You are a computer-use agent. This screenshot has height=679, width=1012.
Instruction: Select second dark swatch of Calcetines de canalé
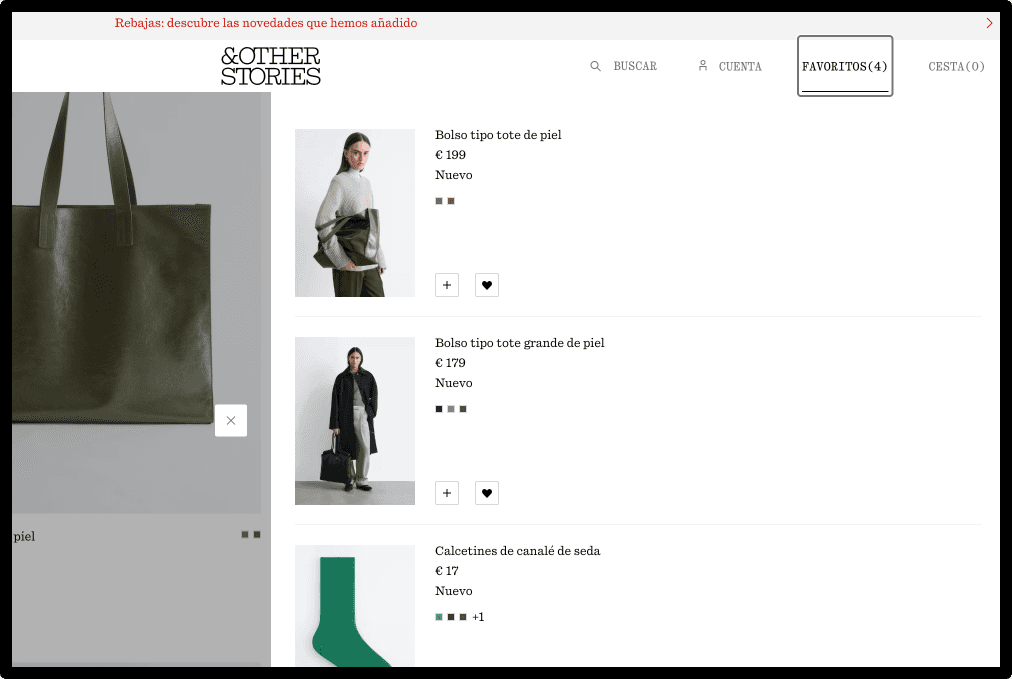451,617
